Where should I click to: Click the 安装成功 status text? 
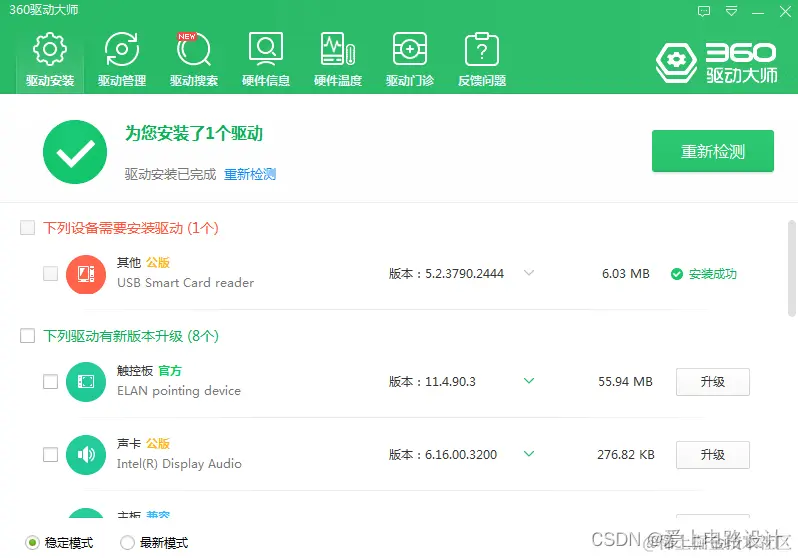712,274
